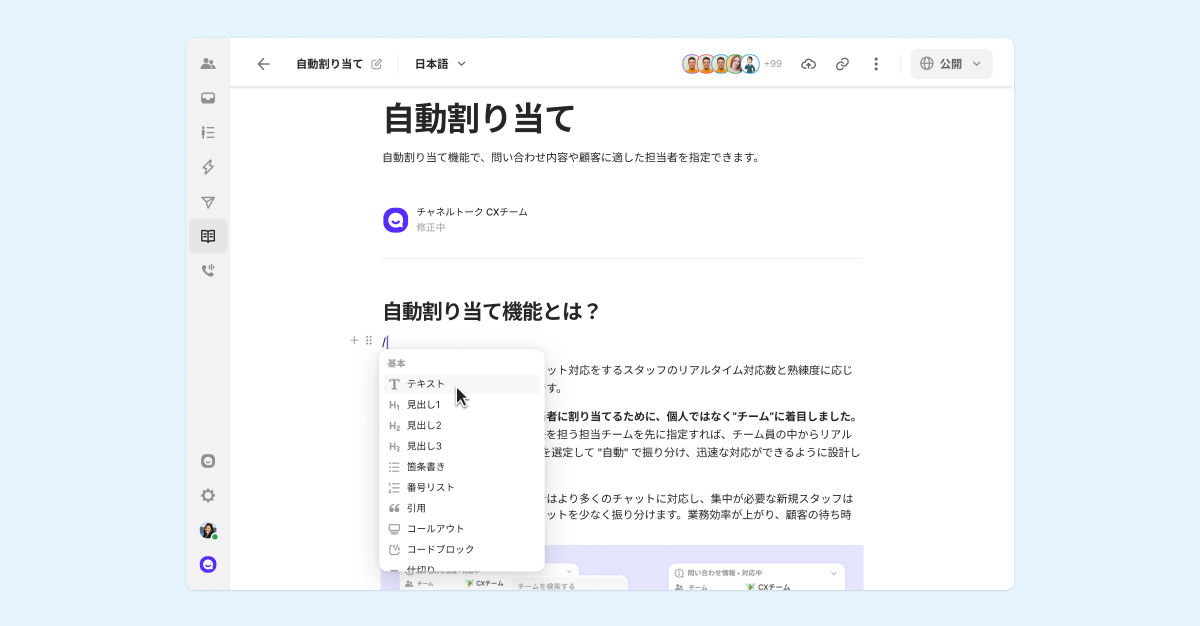The width and height of the screenshot is (1200, 626).
Task: Click the description line under the title
Action: (571, 157)
